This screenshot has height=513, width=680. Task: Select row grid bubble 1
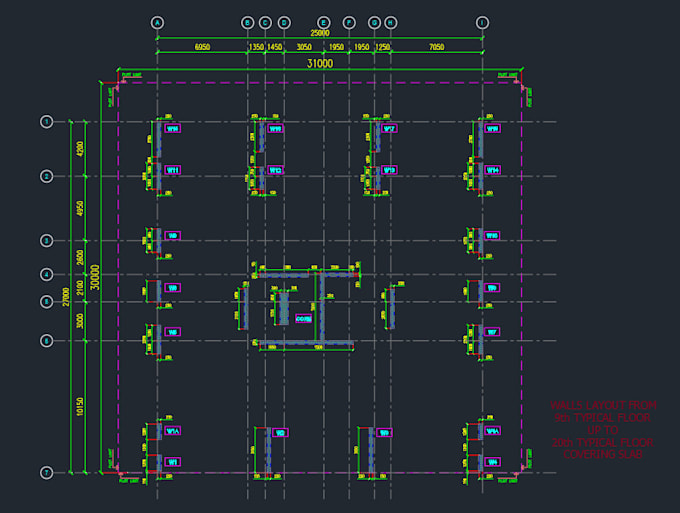[47, 122]
